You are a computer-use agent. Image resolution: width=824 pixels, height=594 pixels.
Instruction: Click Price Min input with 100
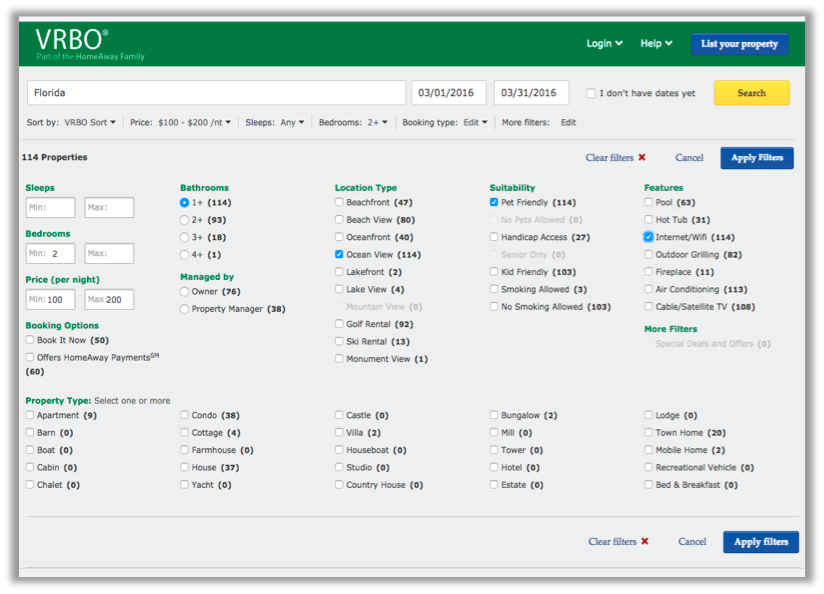pyautogui.click(x=50, y=299)
